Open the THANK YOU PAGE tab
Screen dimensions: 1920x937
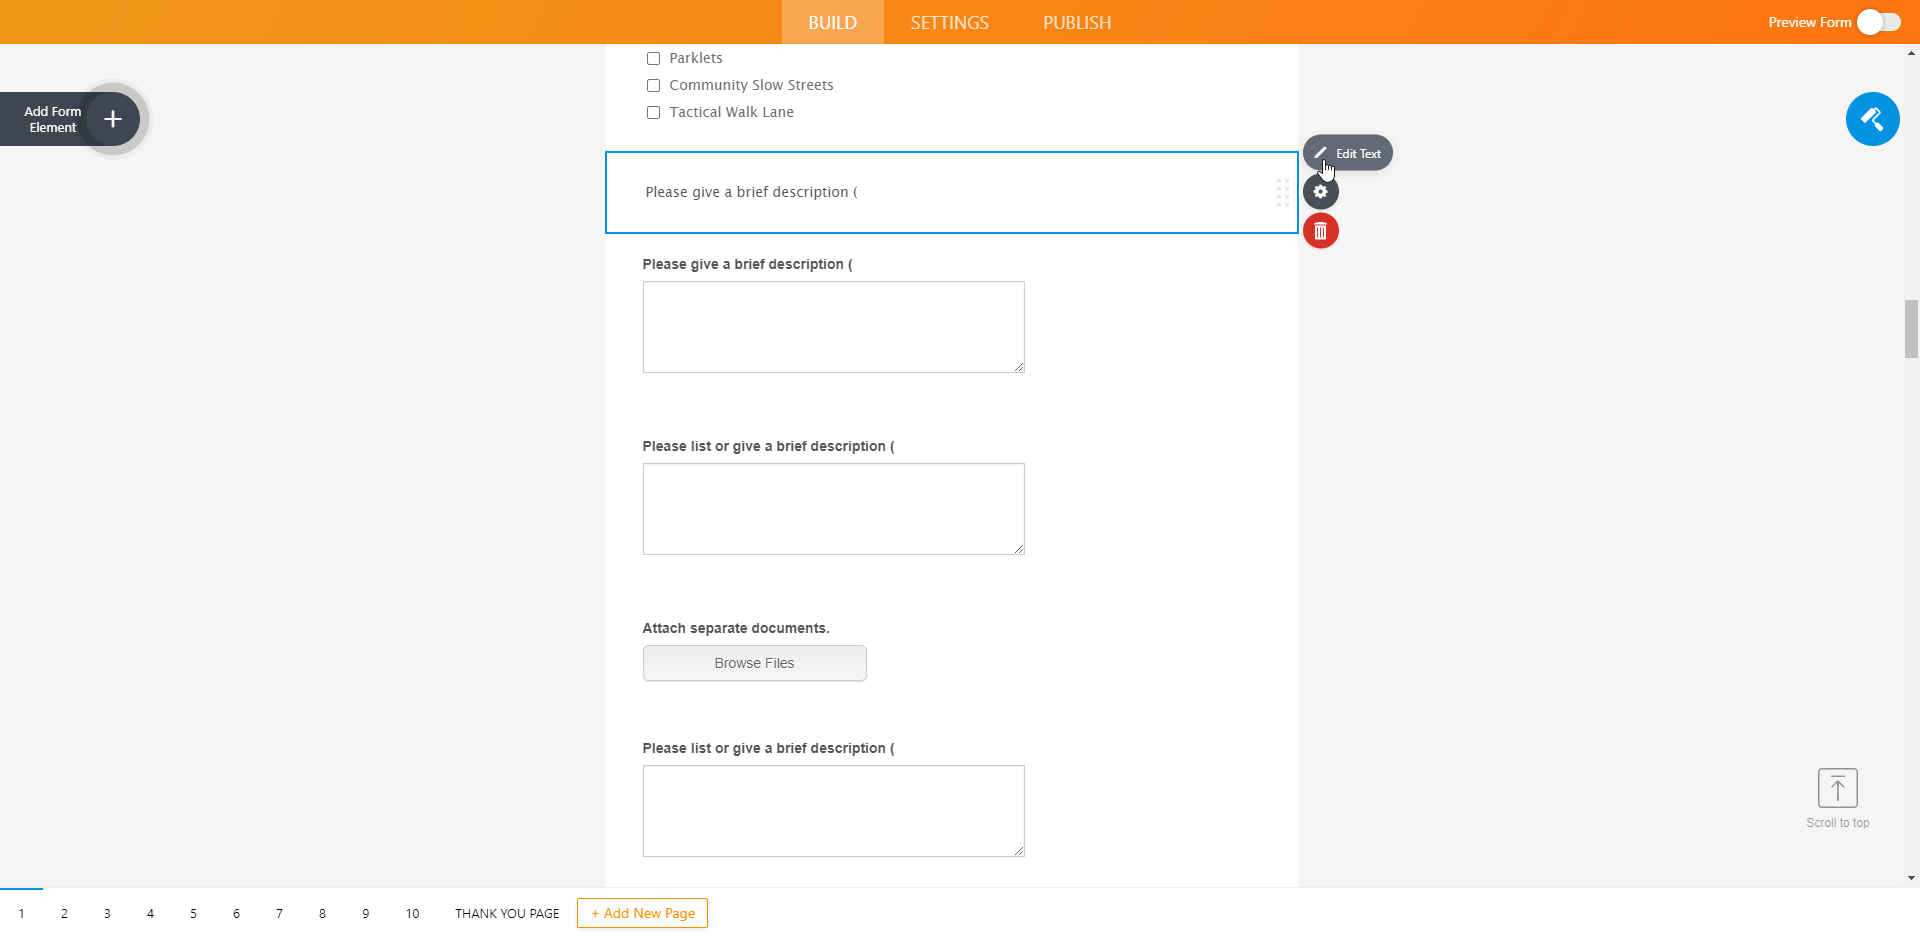pyautogui.click(x=507, y=913)
